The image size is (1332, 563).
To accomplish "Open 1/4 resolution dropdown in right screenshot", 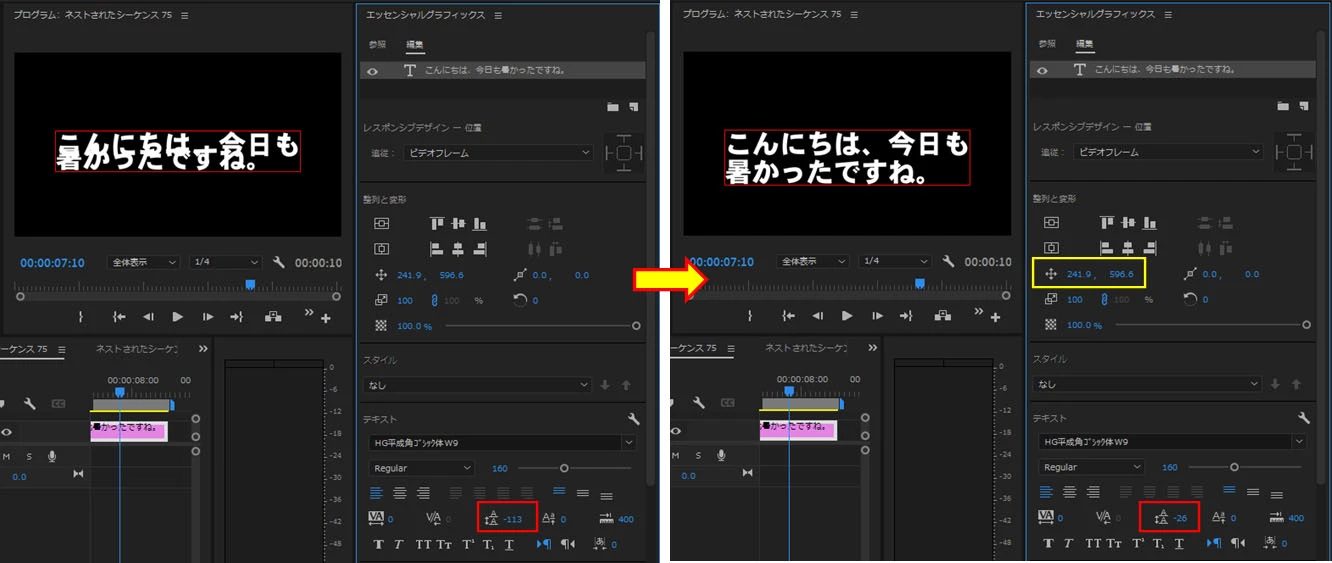I will (x=895, y=261).
